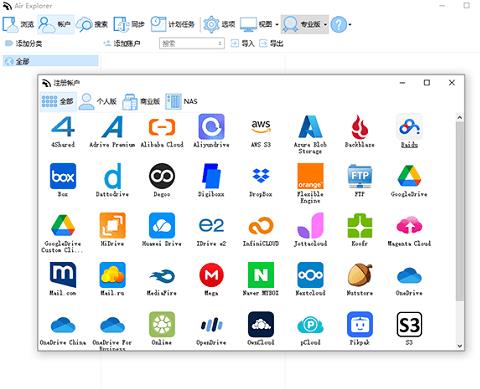Select the Mega service icon
The image size is (480, 389).
coord(211,279)
